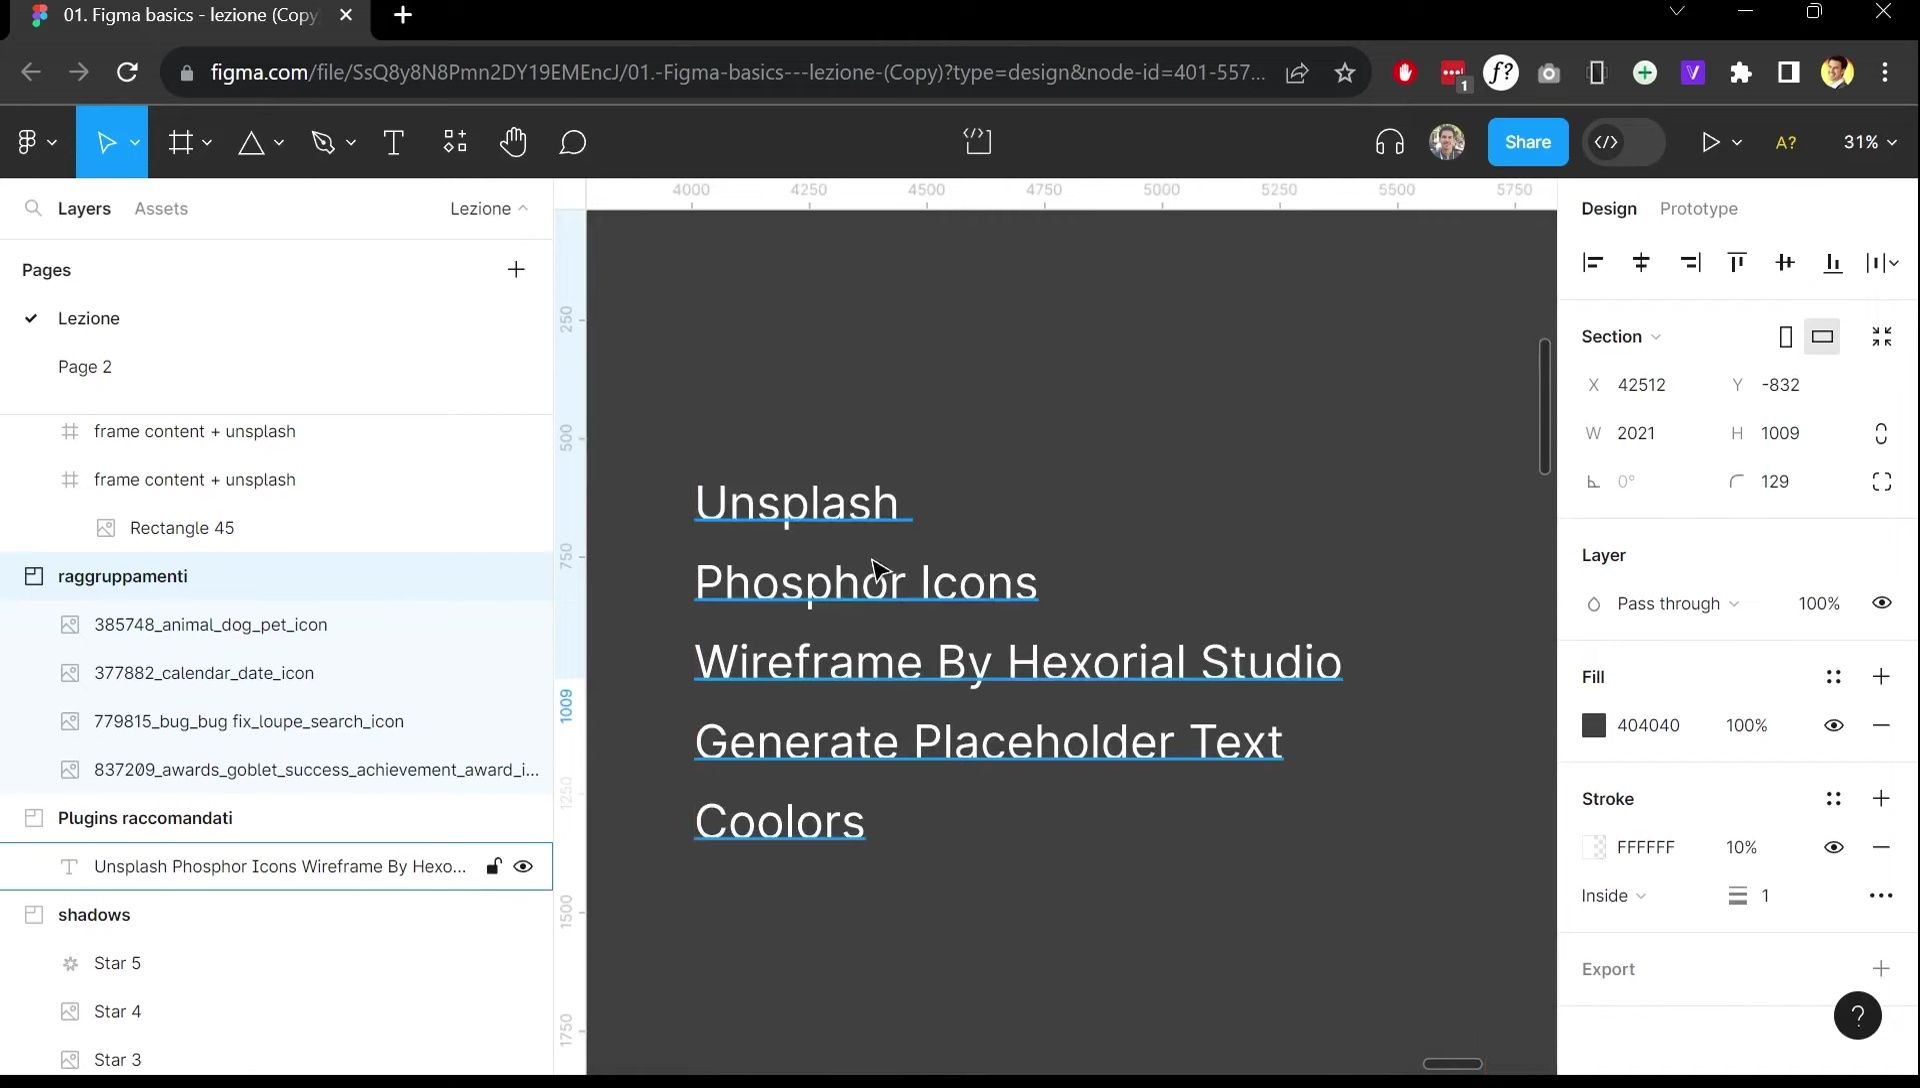Toggle layer visibility eye in Layer section
This screenshot has width=1920, height=1088.
tap(1882, 603)
